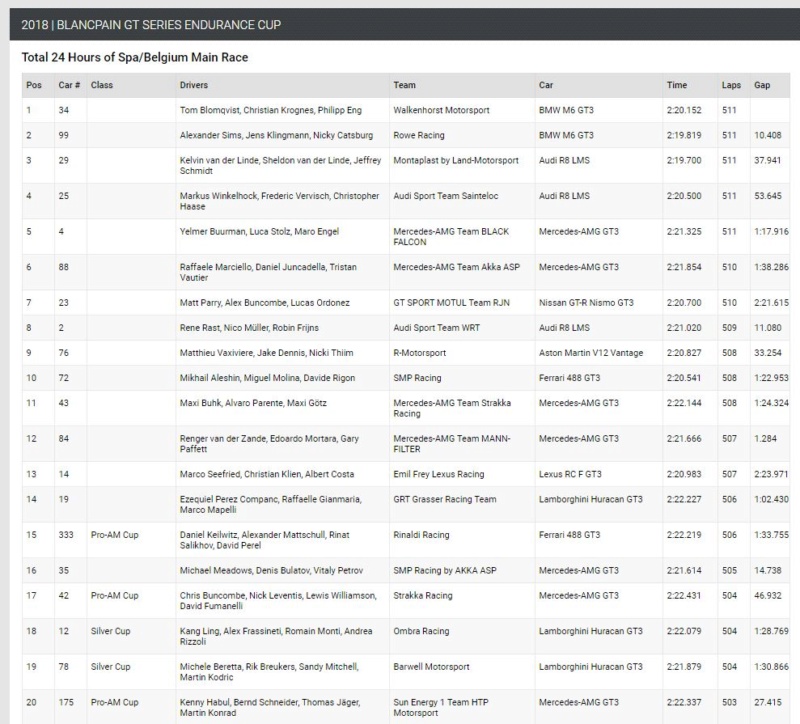Click the 2:21.854 time value
800x724 pixels.
click(x=684, y=267)
